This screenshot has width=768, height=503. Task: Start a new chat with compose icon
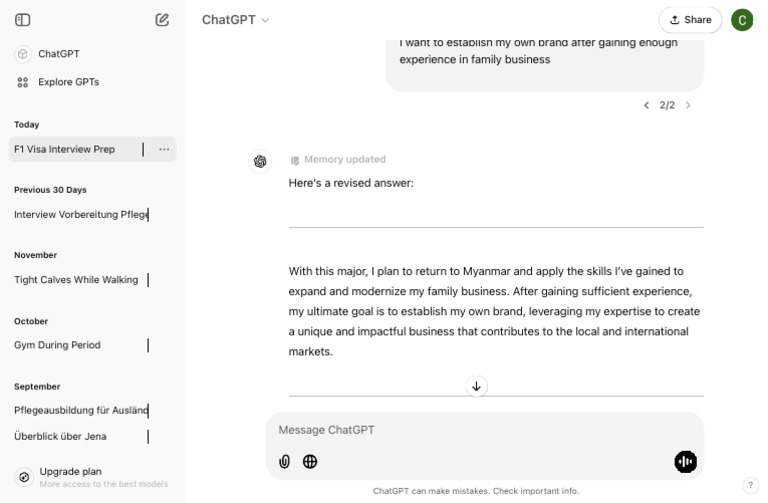[162, 19]
